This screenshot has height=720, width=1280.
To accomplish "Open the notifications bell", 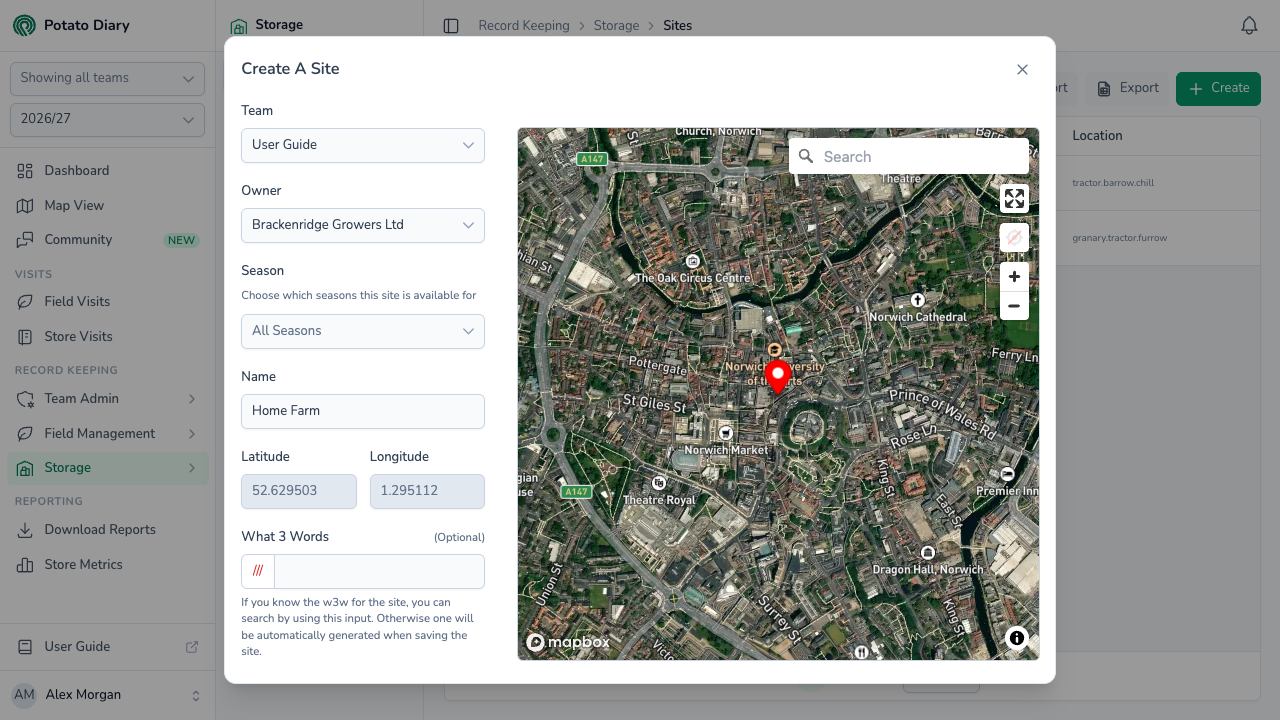I will (1249, 26).
